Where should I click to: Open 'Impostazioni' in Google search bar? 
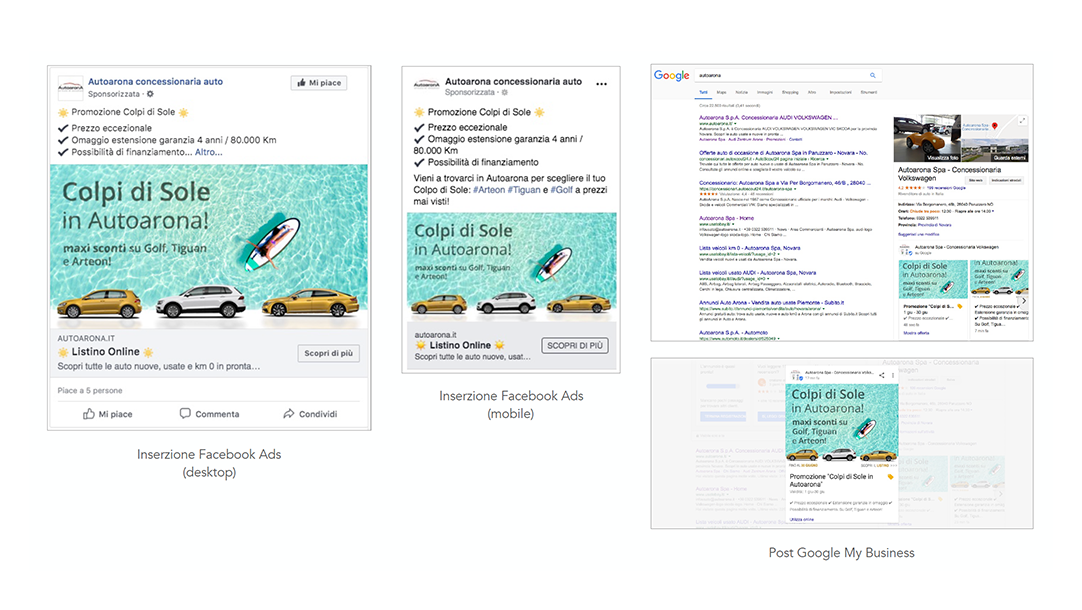[840, 92]
